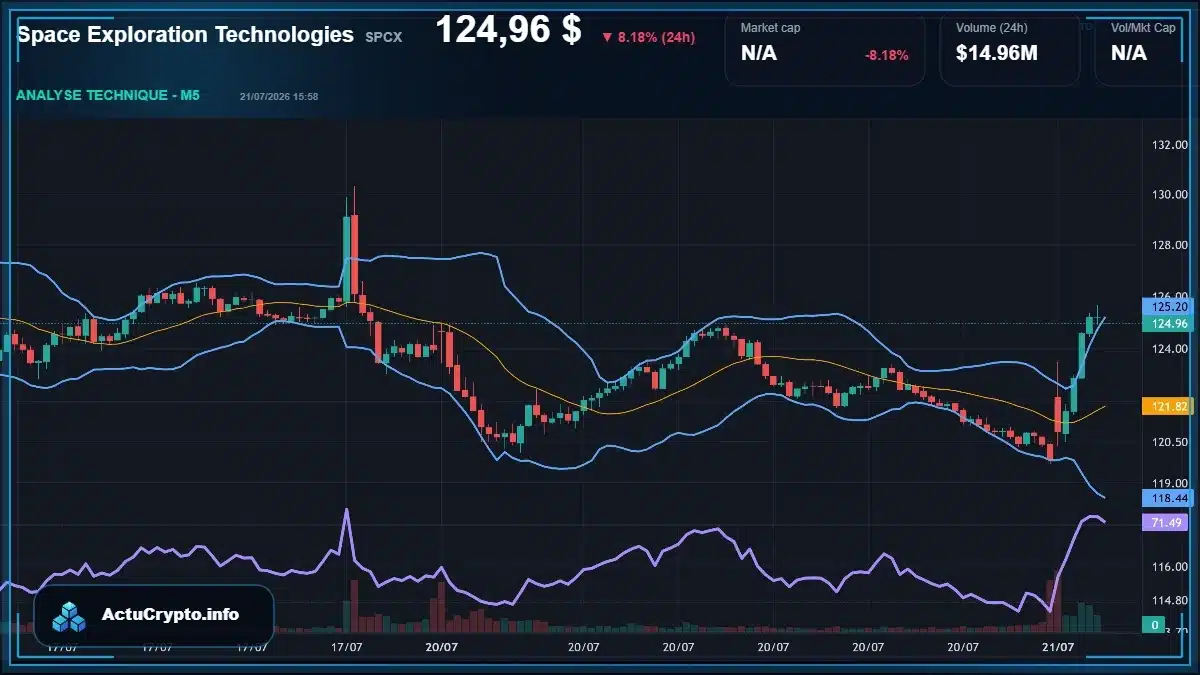
Task: Click the SPCX ticker symbol
Action: (x=383, y=38)
